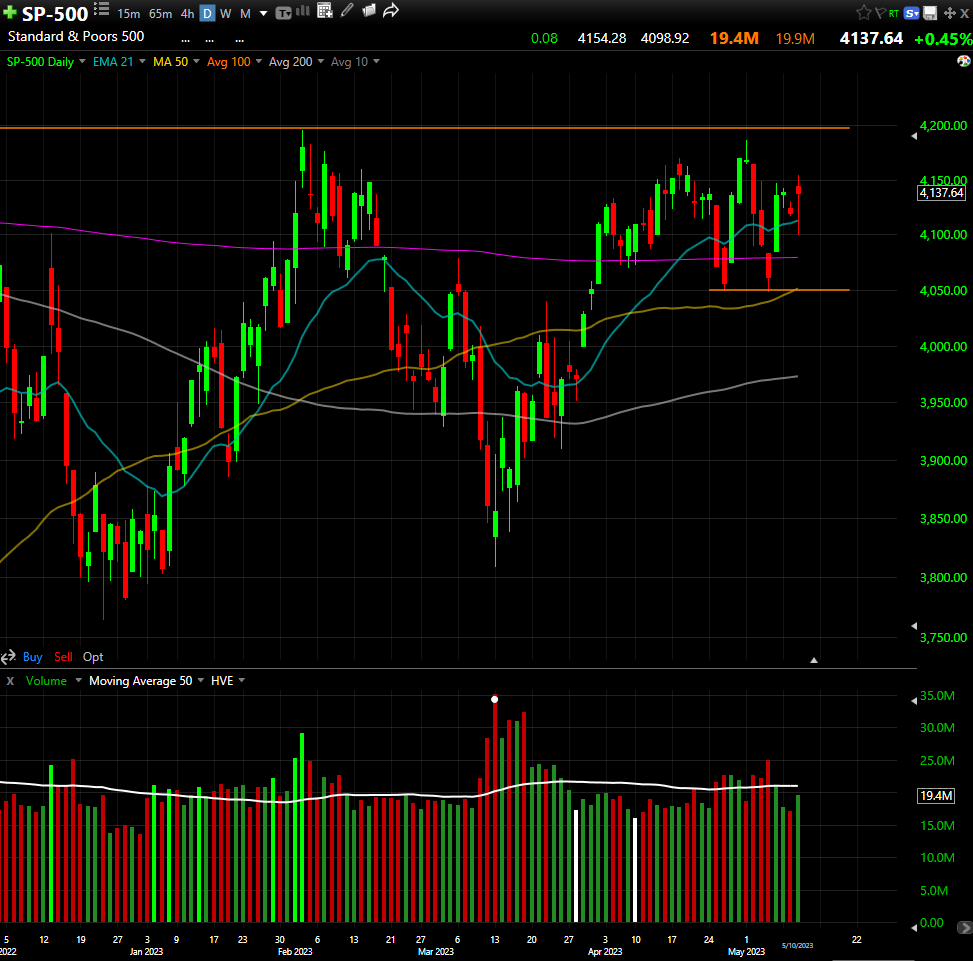Switch to 65m timeframe
Screen dimensions: 973x961
coord(161,14)
